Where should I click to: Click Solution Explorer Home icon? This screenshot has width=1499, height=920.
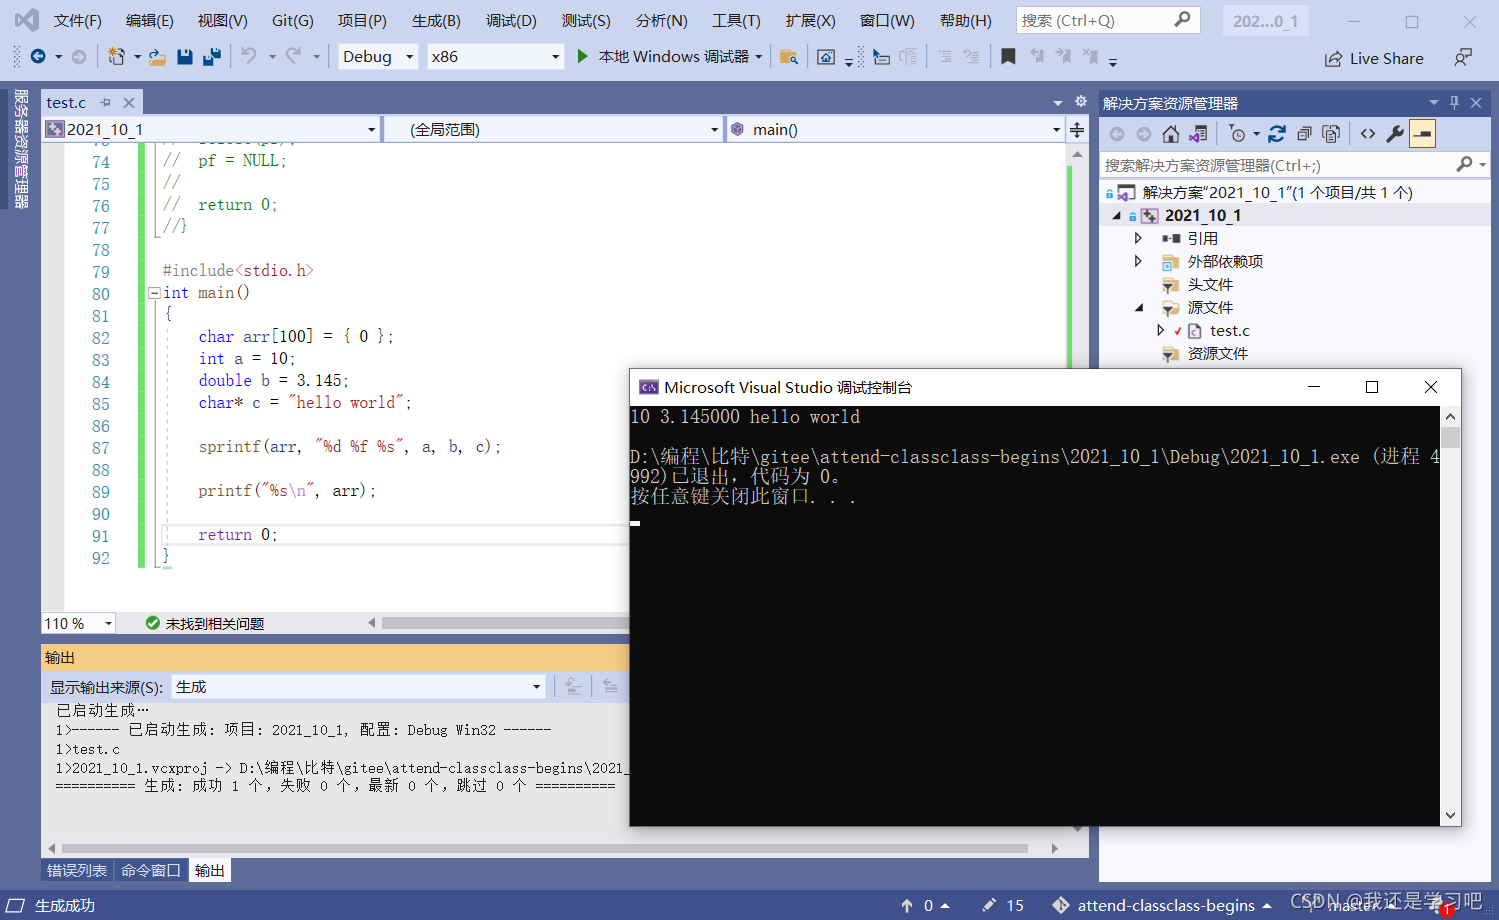tap(1171, 134)
